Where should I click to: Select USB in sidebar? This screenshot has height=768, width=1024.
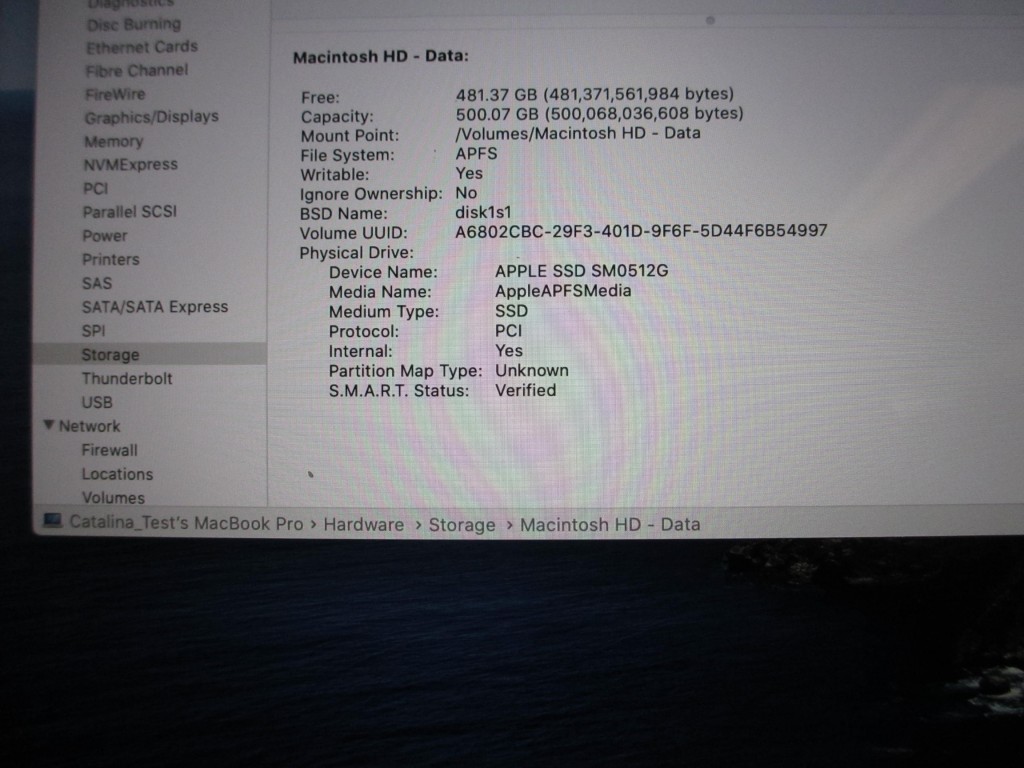[x=97, y=402]
